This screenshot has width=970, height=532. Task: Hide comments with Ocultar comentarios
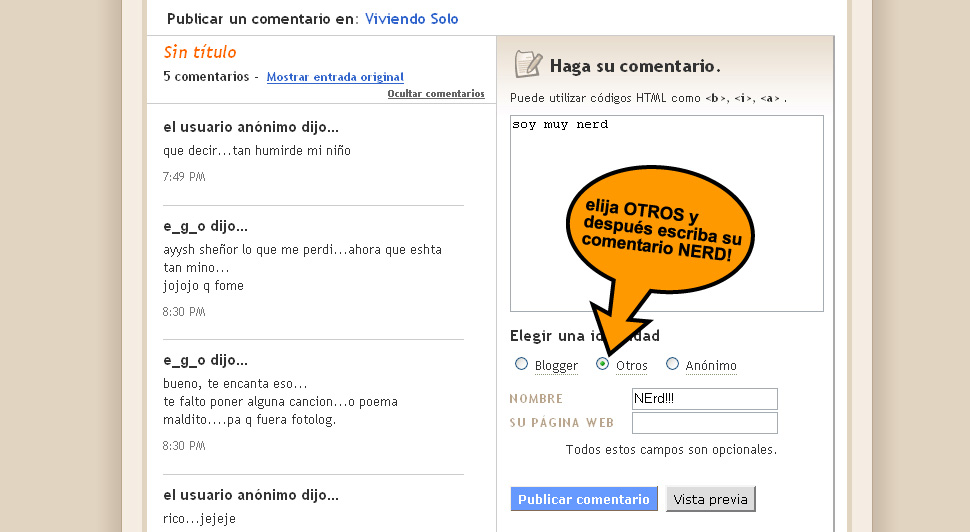[436, 93]
